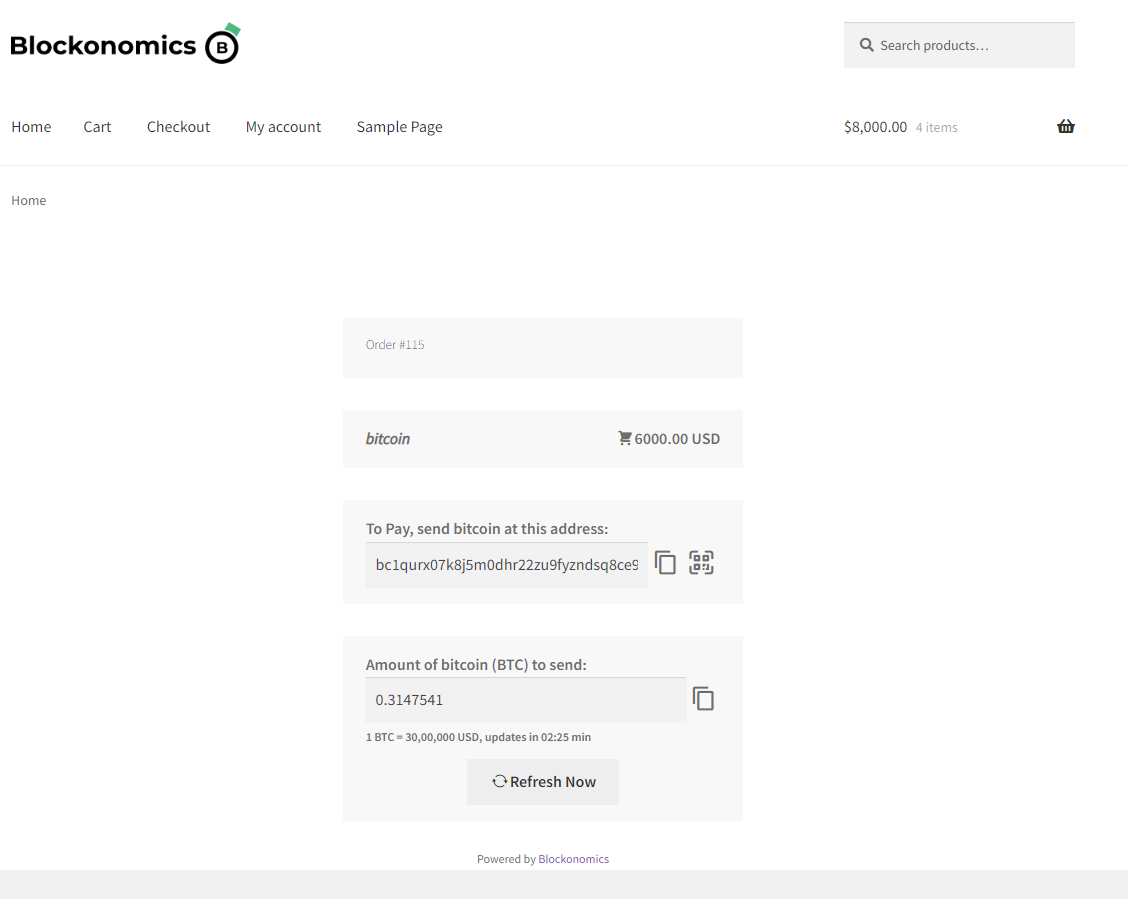This screenshot has height=899, width=1128.
Task: Show the QR code for the address
Action: click(701, 562)
